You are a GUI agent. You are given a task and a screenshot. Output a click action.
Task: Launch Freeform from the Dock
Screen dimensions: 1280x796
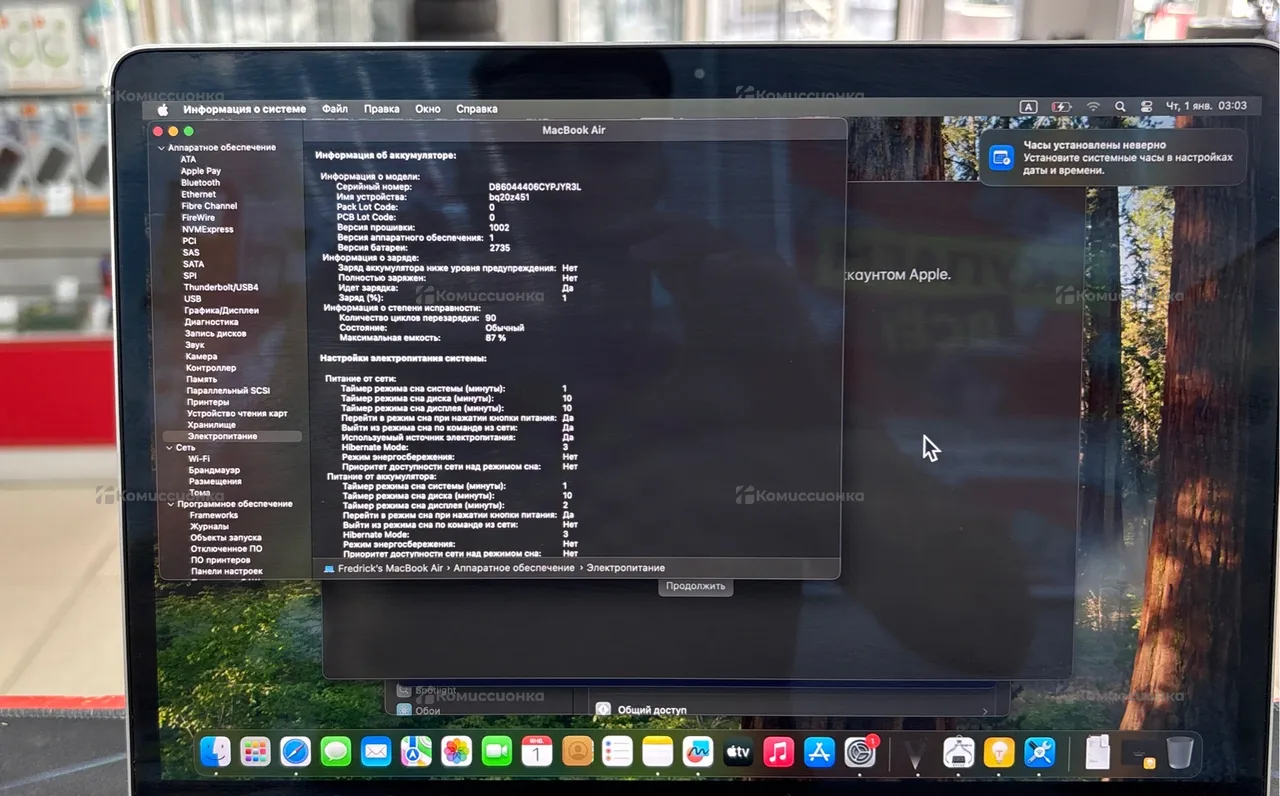[698, 751]
